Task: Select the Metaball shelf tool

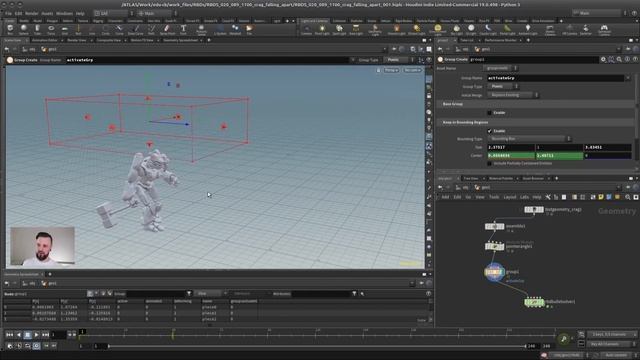Action: pos(235,29)
